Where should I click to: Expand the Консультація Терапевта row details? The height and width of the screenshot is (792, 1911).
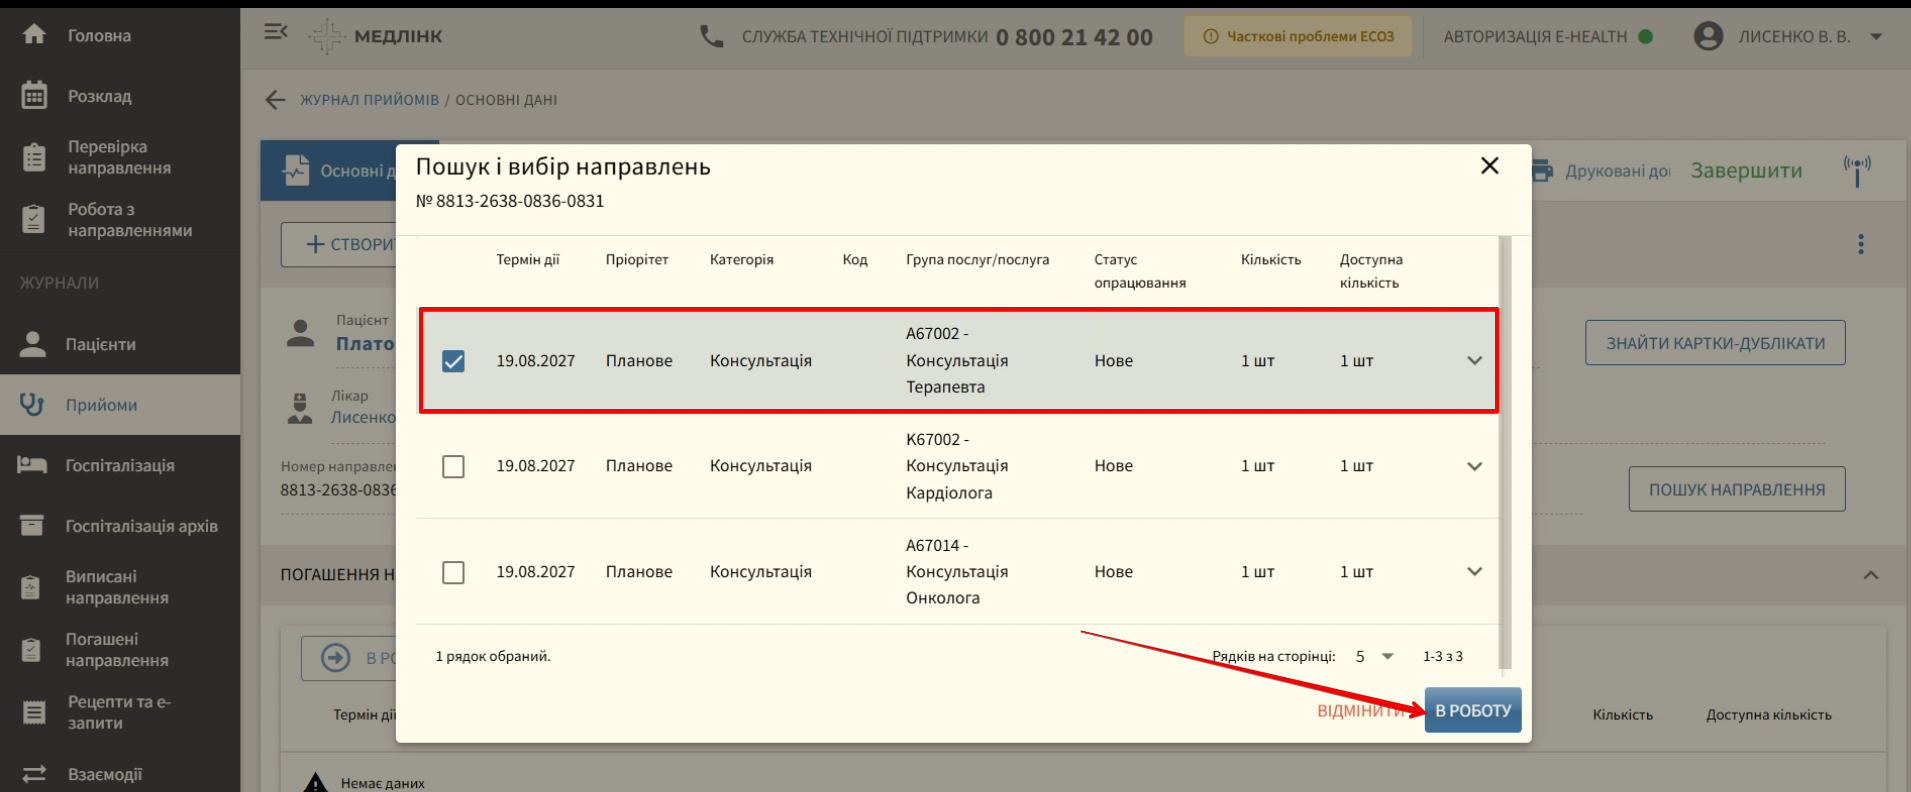(x=1474, y=361)
